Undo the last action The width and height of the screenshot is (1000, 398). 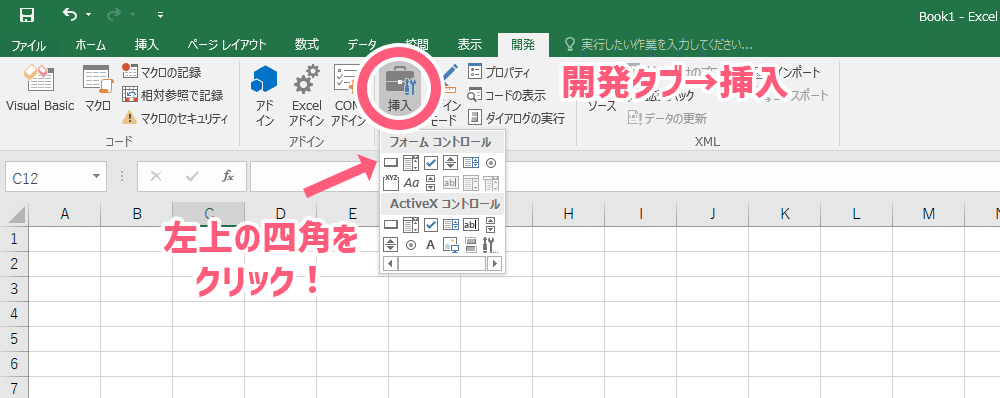click(x=70, y=14)
